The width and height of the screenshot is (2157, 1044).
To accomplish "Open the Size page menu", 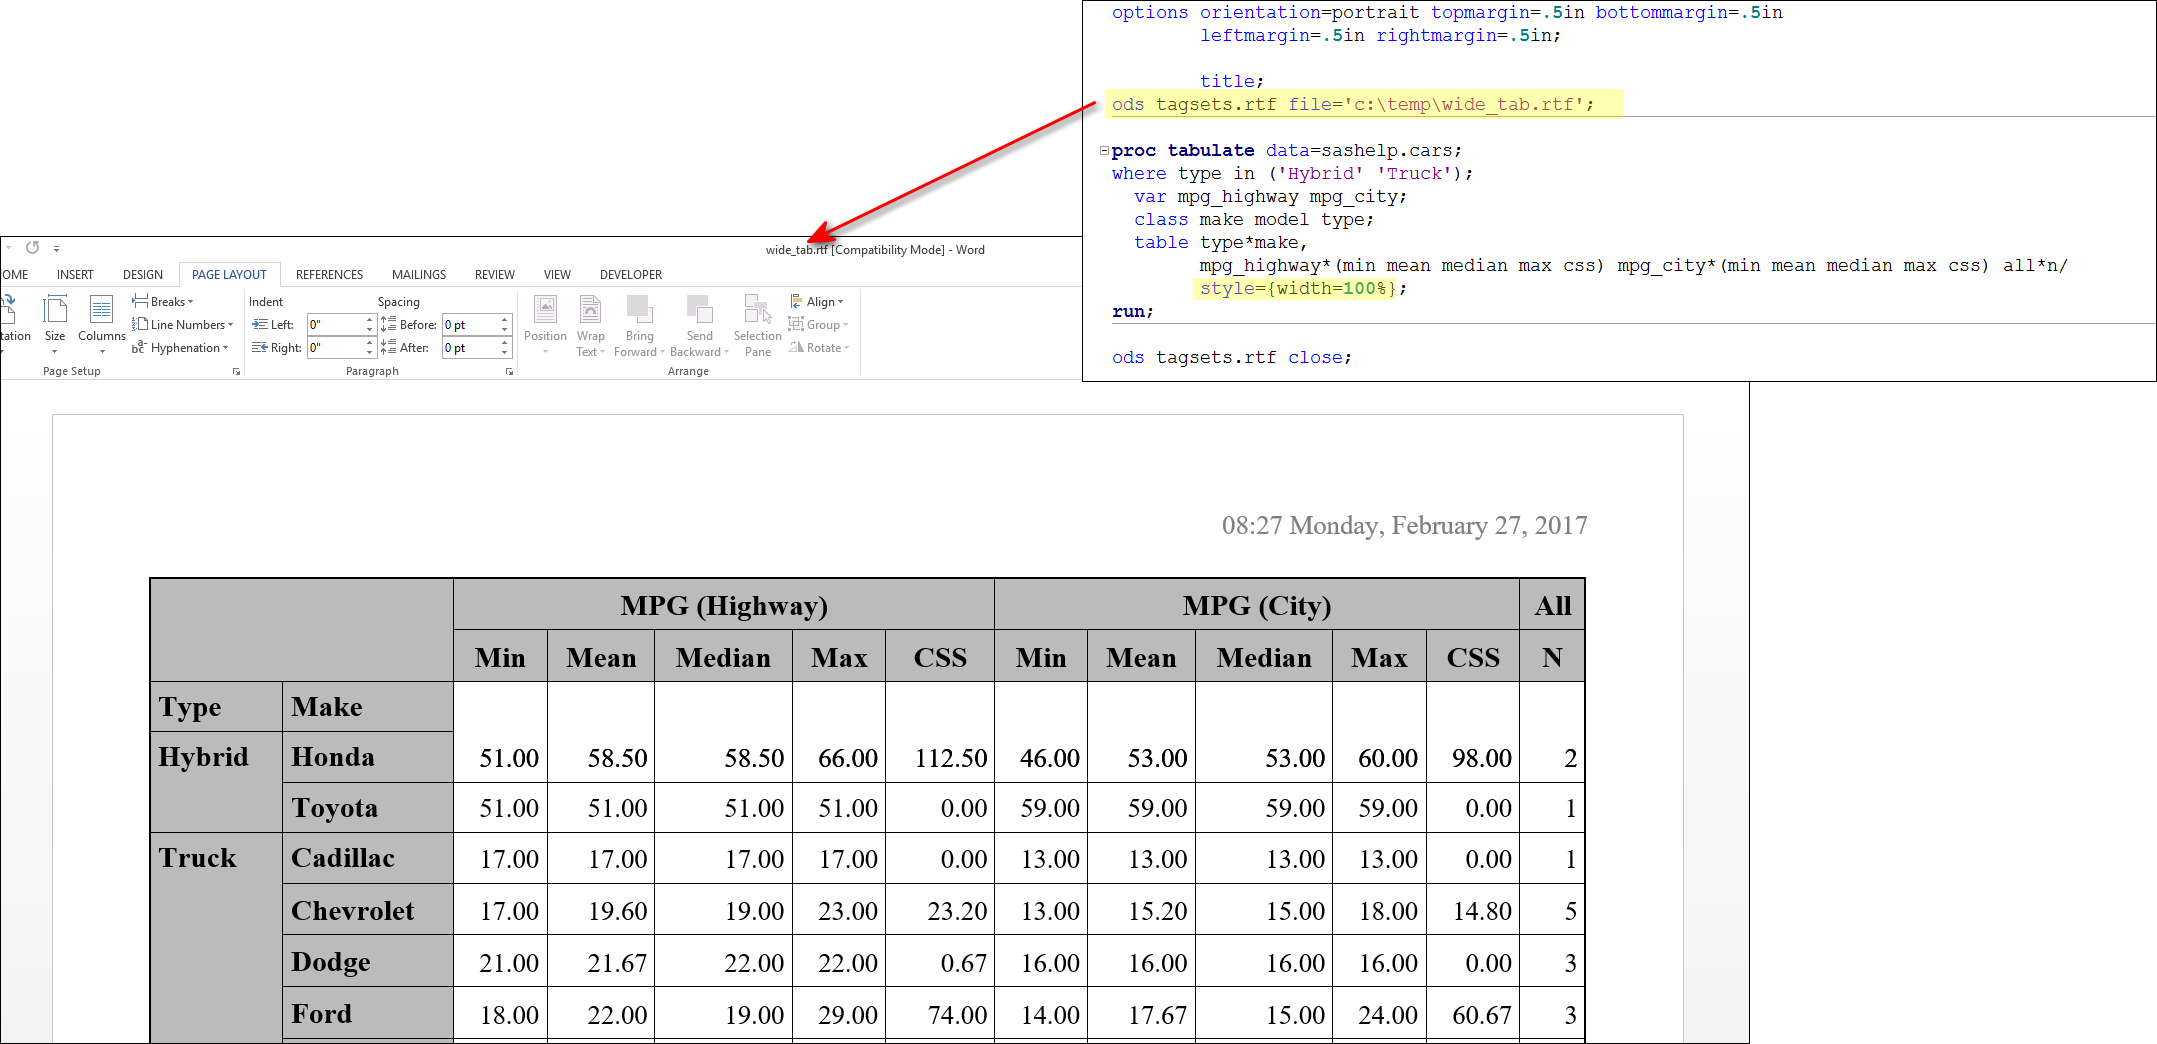I will pyautogui.click(x=55, y=324).
